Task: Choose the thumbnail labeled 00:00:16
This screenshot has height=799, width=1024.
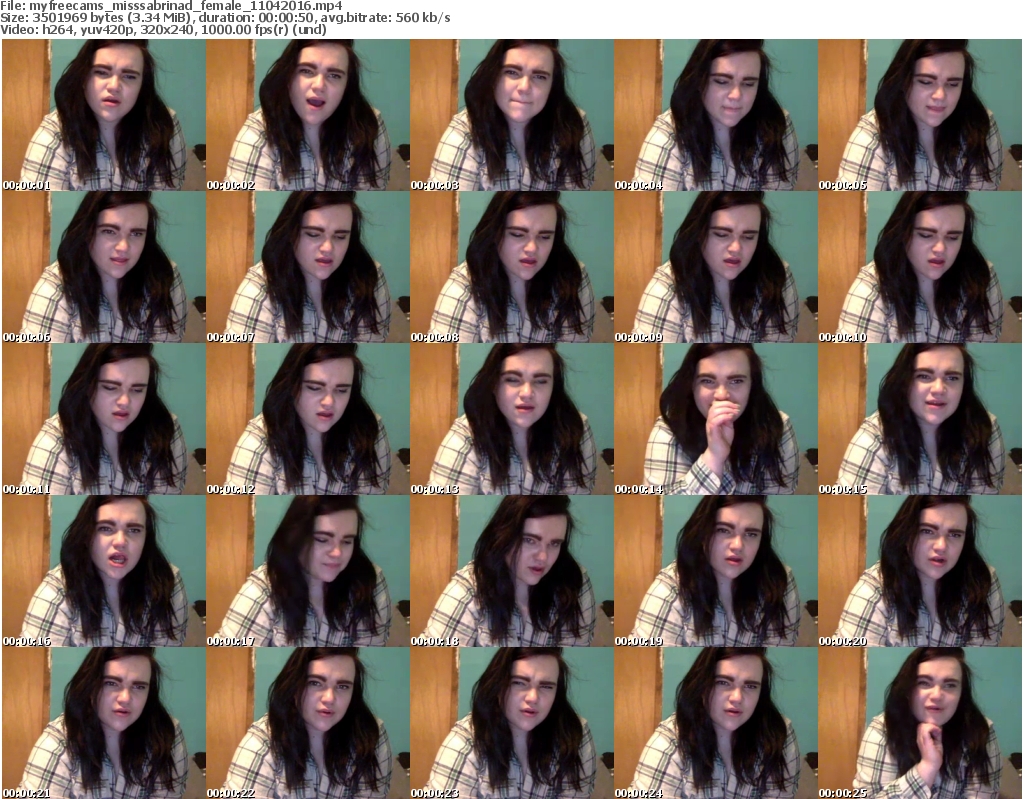Action: click(102, 571)
